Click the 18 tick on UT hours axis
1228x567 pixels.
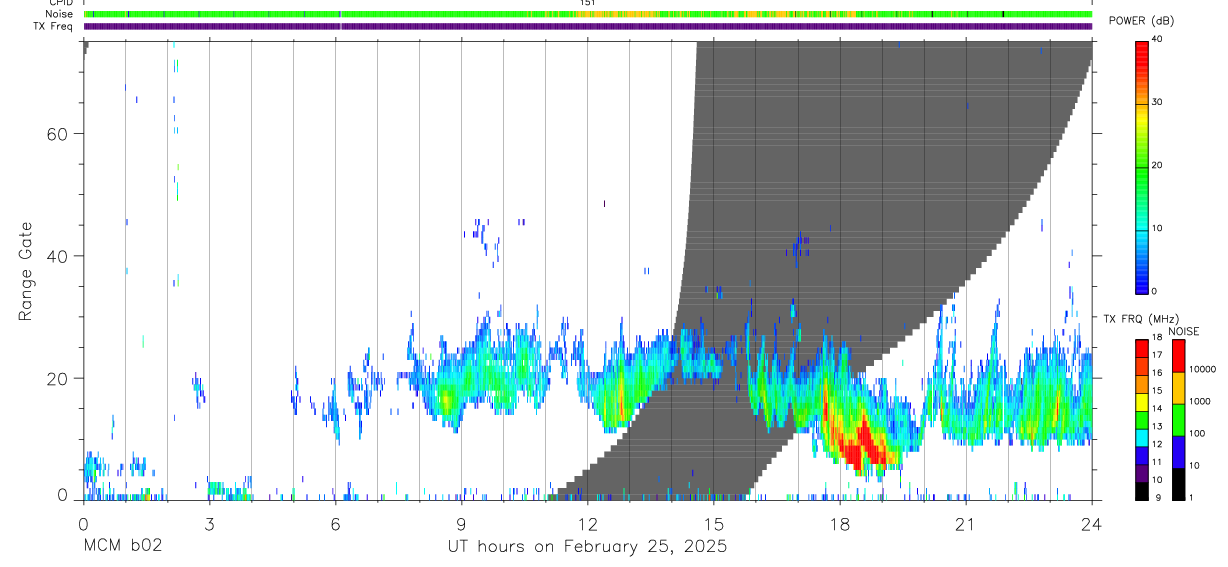click(x=840, y=524)
